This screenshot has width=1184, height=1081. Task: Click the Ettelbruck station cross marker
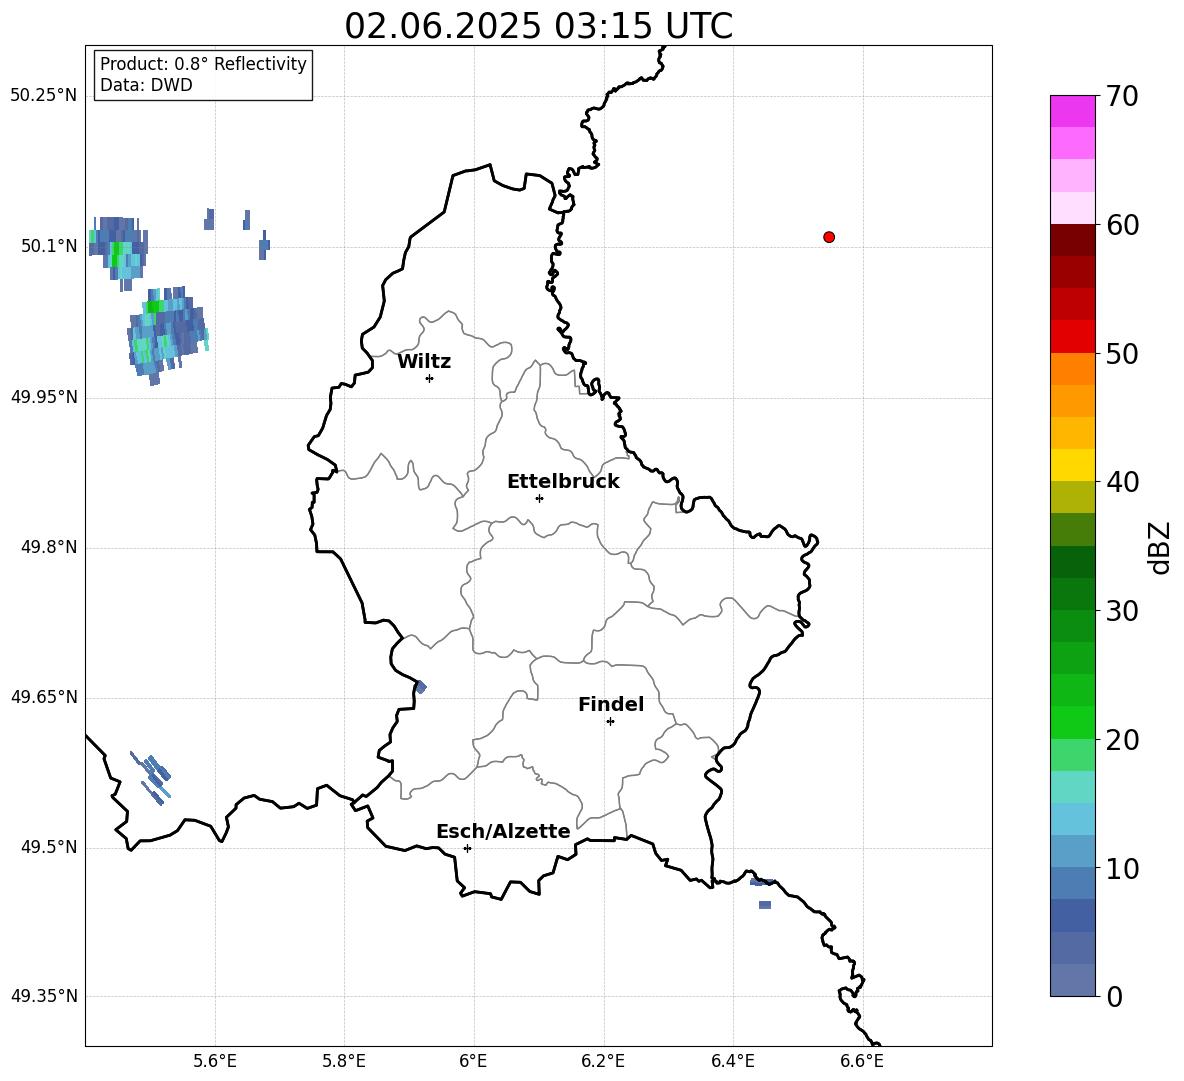539,498
